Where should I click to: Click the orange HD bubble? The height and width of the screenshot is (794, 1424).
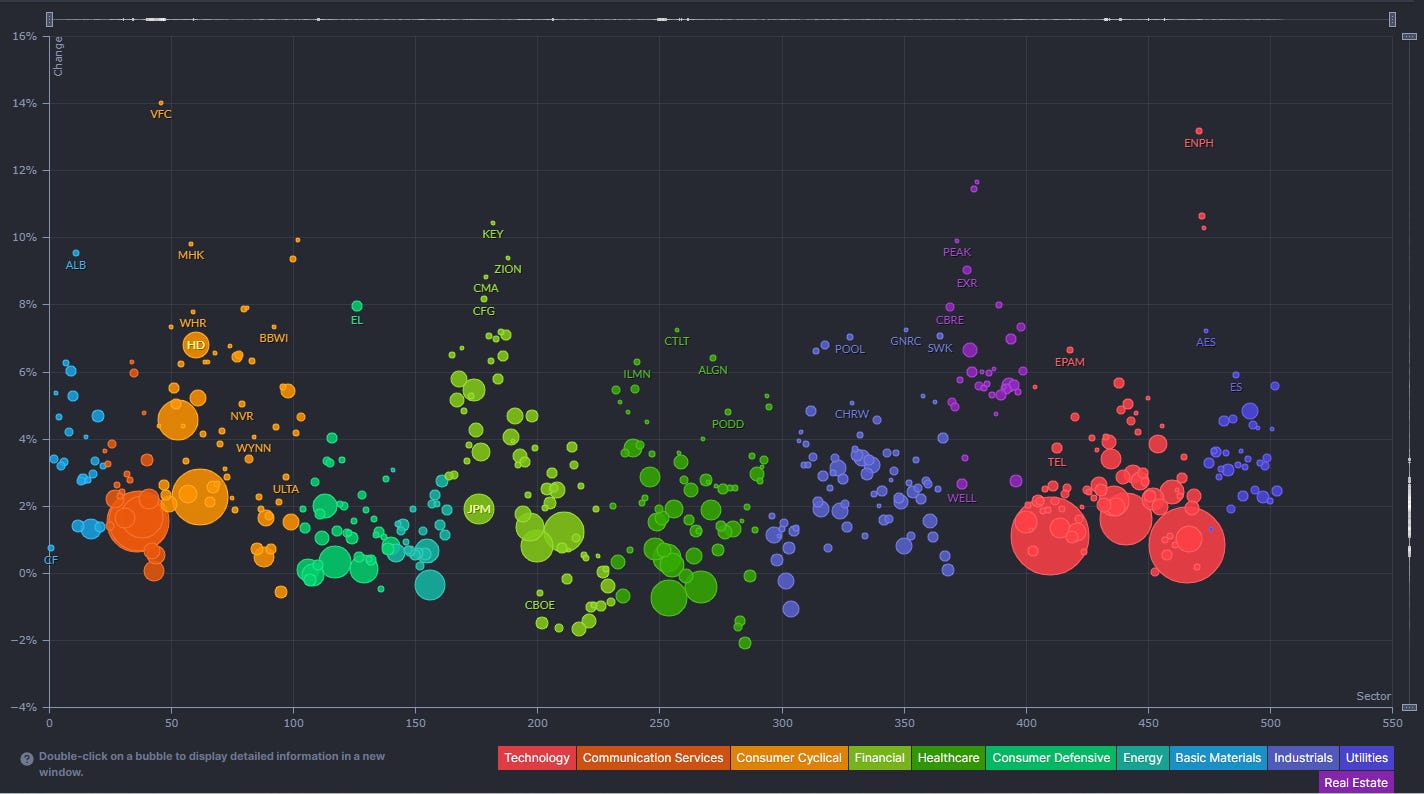tap(196, 345)
